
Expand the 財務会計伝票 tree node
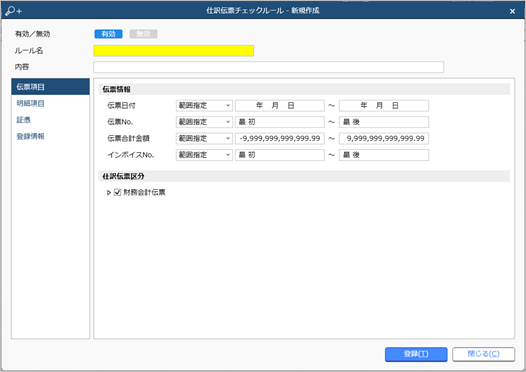tap(109, 193)
